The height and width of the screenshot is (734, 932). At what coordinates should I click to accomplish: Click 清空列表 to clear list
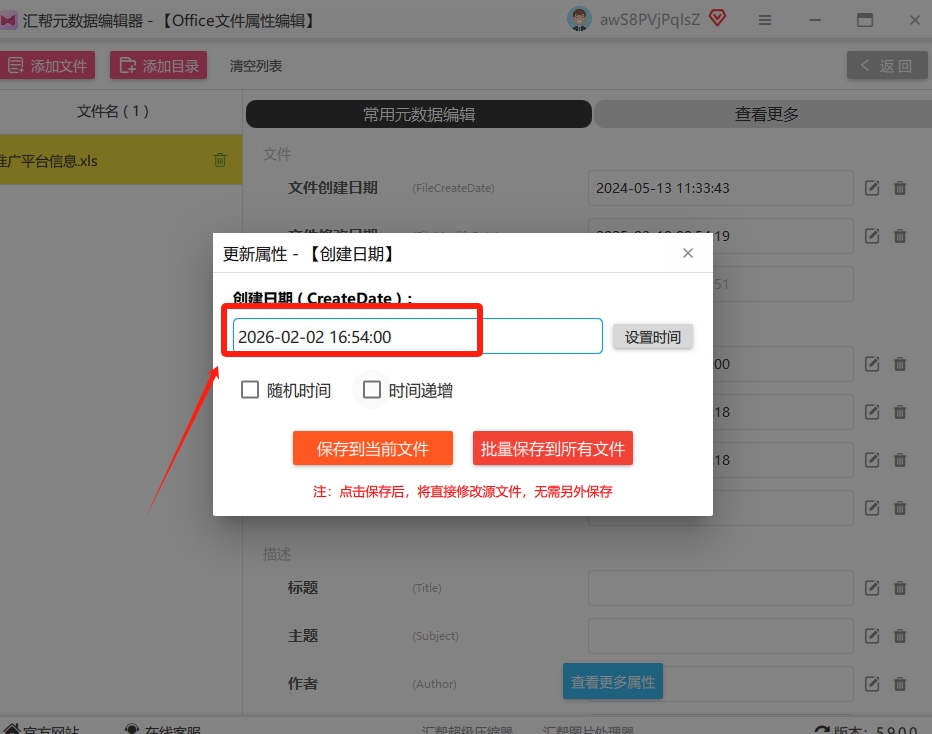256,66
